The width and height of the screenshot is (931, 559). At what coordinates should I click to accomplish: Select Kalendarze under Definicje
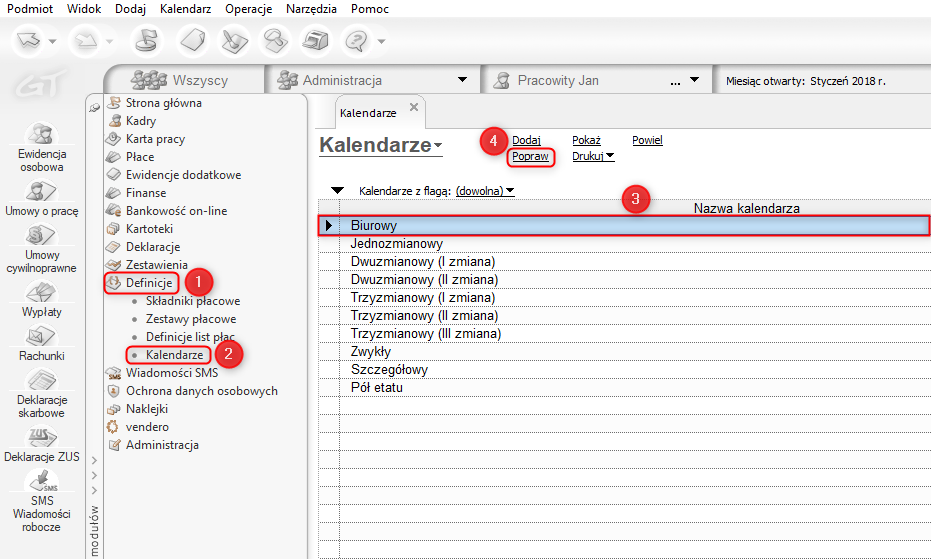(x=175, y=355)
